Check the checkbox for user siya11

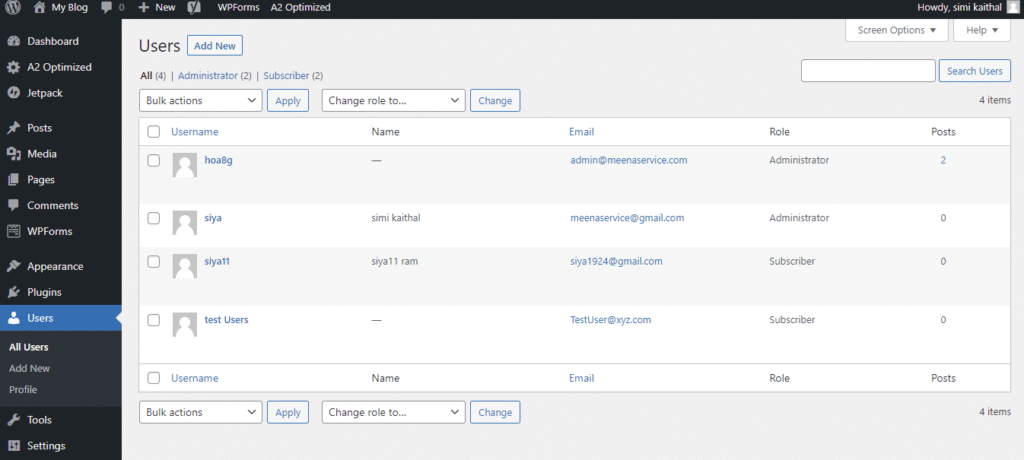(x=153, y=261)
